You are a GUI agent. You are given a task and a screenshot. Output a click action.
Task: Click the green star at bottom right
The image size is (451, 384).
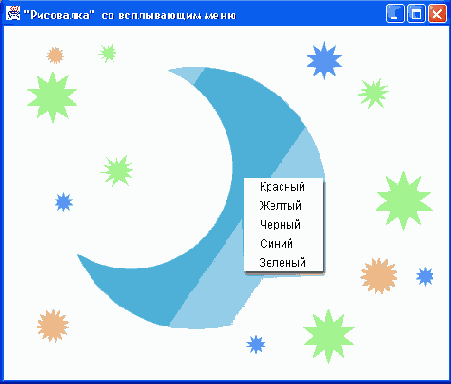329,336
